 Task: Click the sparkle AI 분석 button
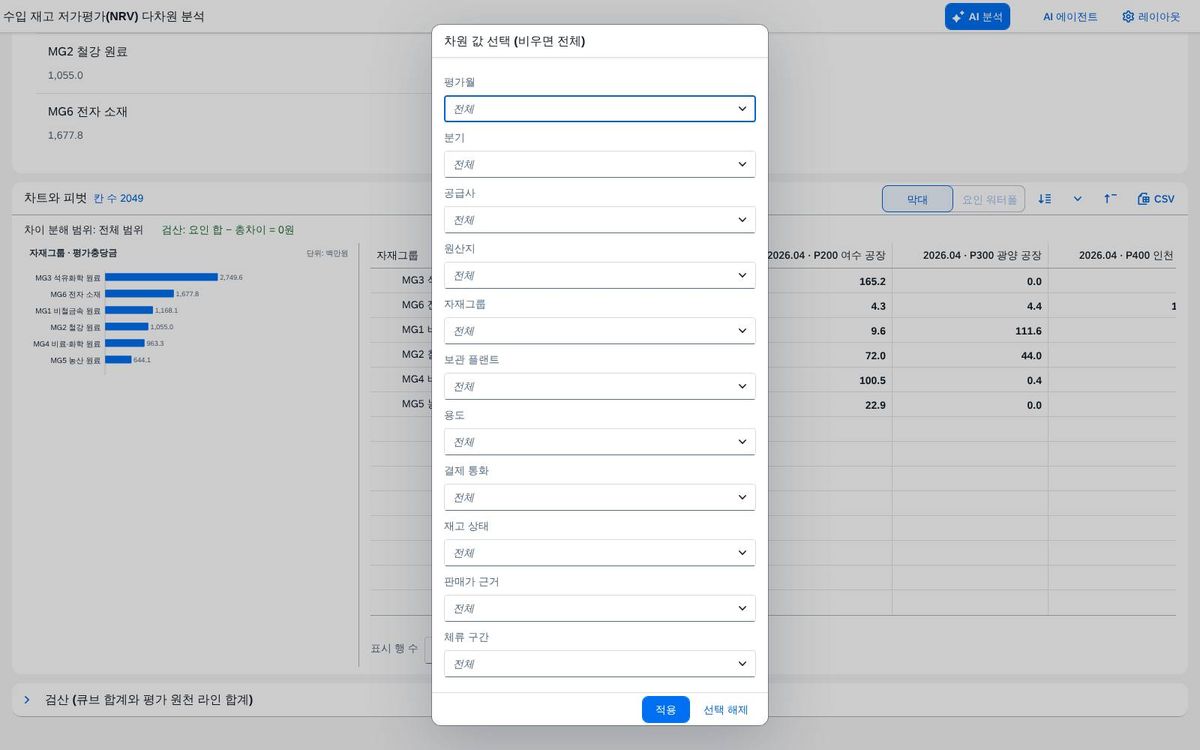pos(977,17)
